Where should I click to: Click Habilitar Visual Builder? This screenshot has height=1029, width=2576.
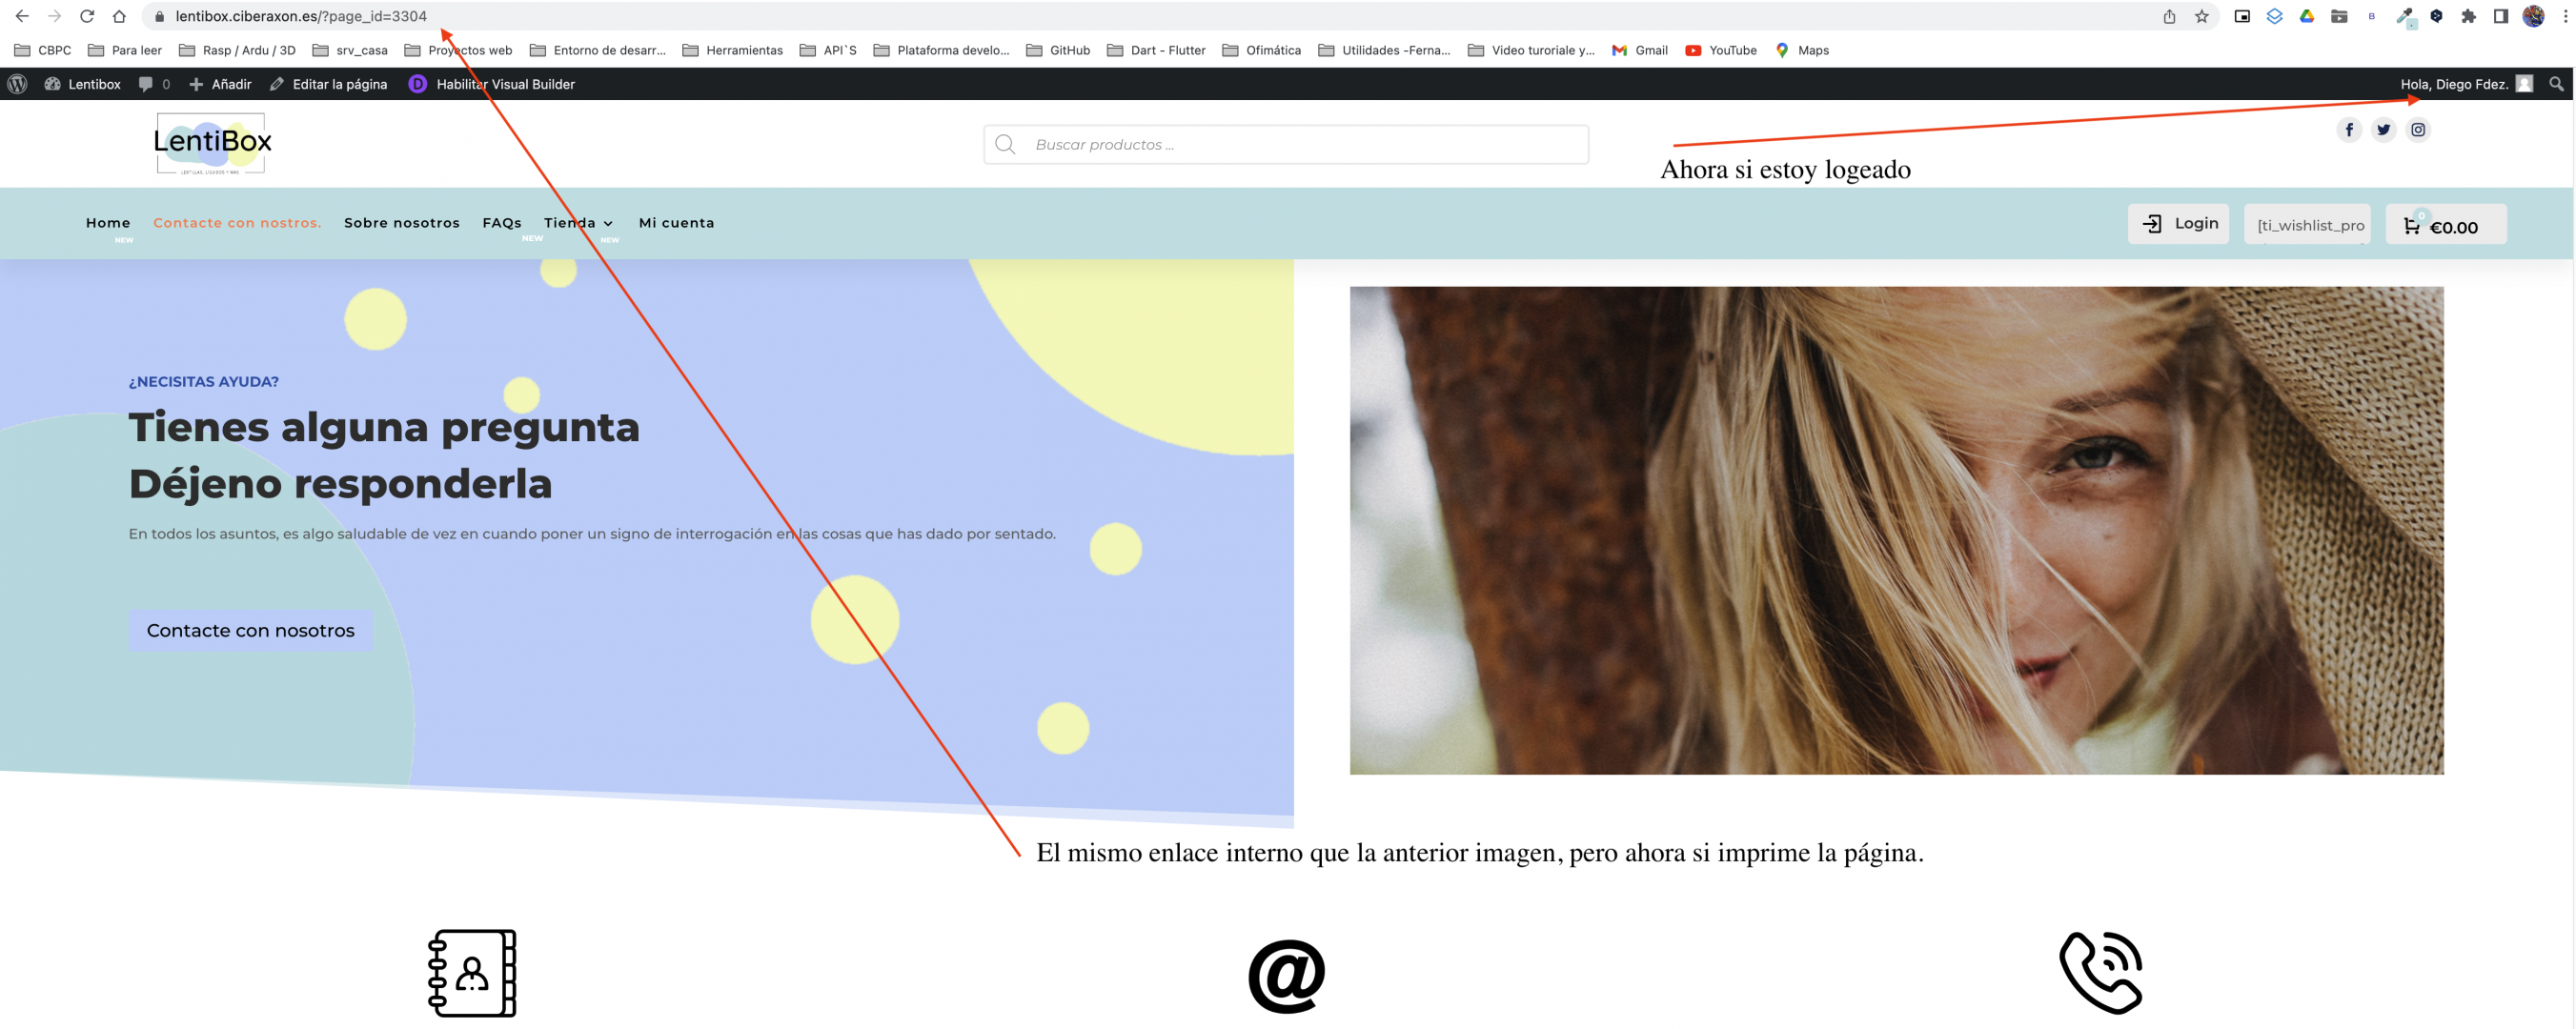(x=492, y=84)
